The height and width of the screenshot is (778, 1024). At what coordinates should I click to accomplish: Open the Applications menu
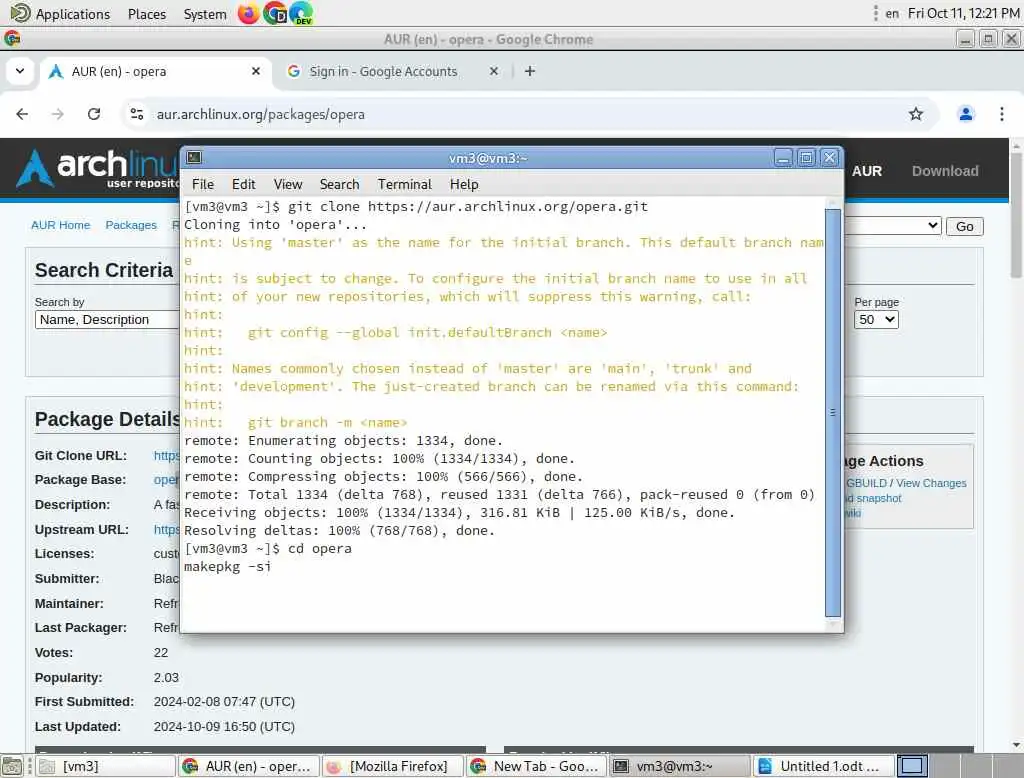pyautogui.click(x=61, y=14)
